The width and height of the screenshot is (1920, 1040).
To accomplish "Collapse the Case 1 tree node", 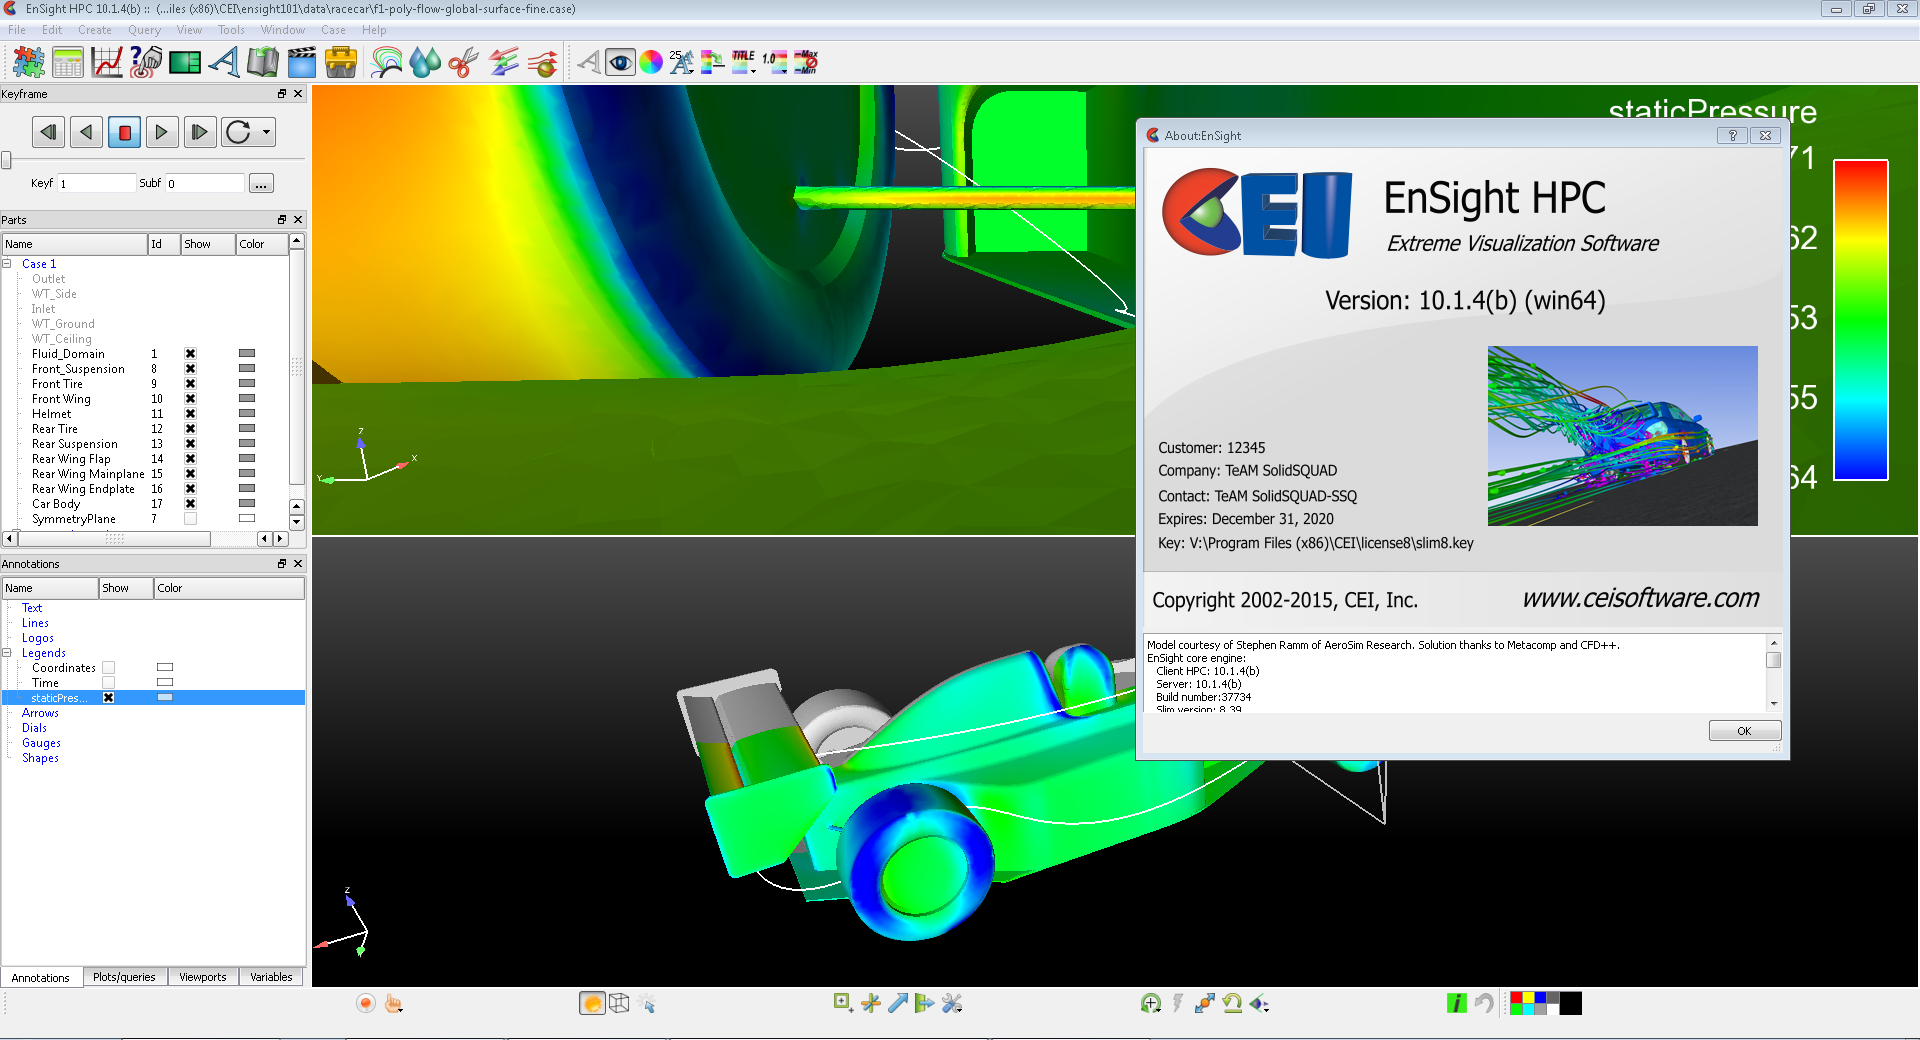I will (x=7, y=264).
